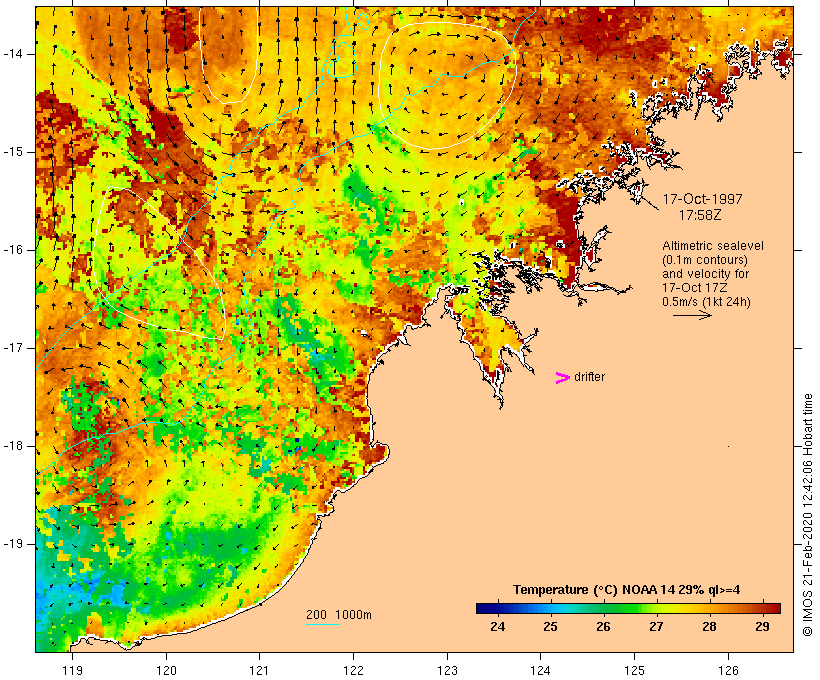Click the latitude label '-17'
This screenshot has width=820, height=680.
(12, 348)
